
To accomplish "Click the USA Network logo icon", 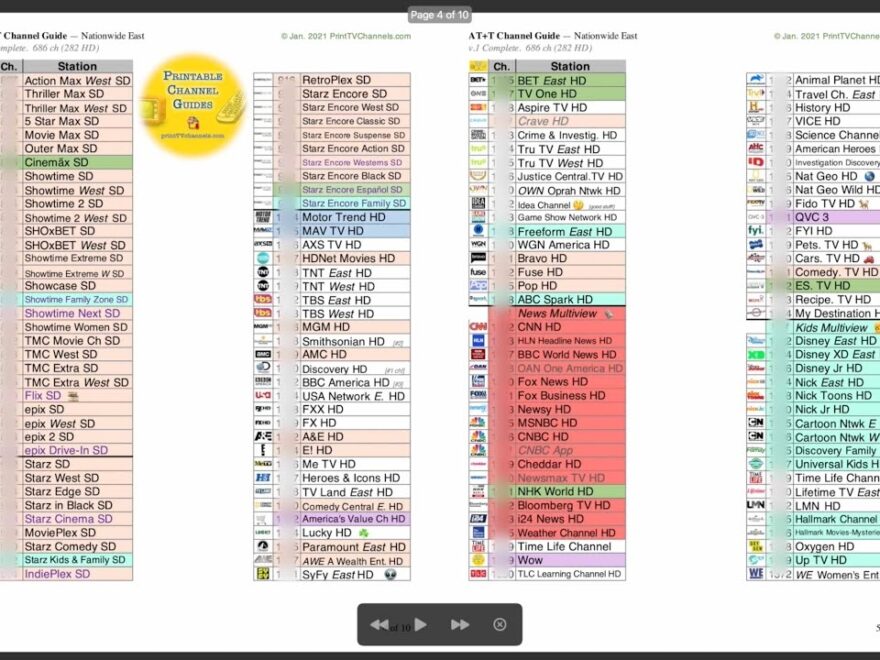I will [x=263, y=396].
